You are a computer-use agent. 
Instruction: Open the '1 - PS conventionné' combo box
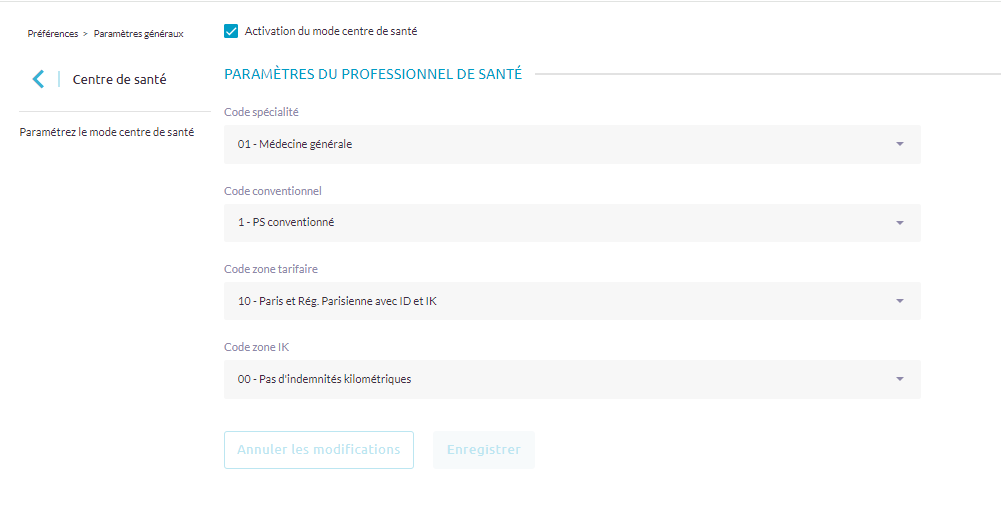560,222
